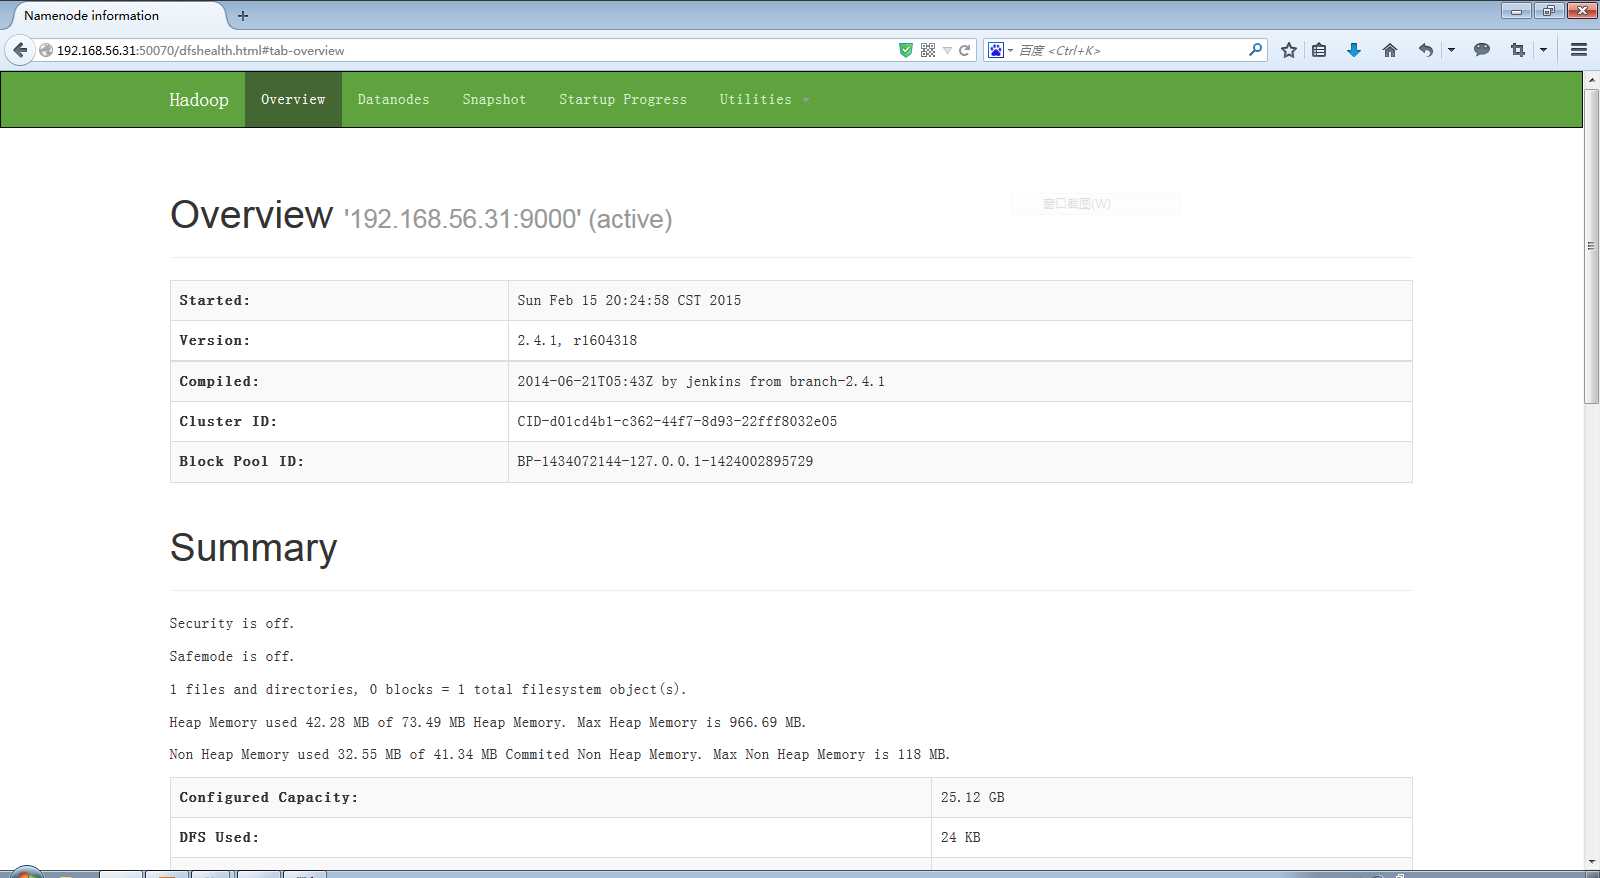Open the Firefox hamburger menu

point(1579,50)
